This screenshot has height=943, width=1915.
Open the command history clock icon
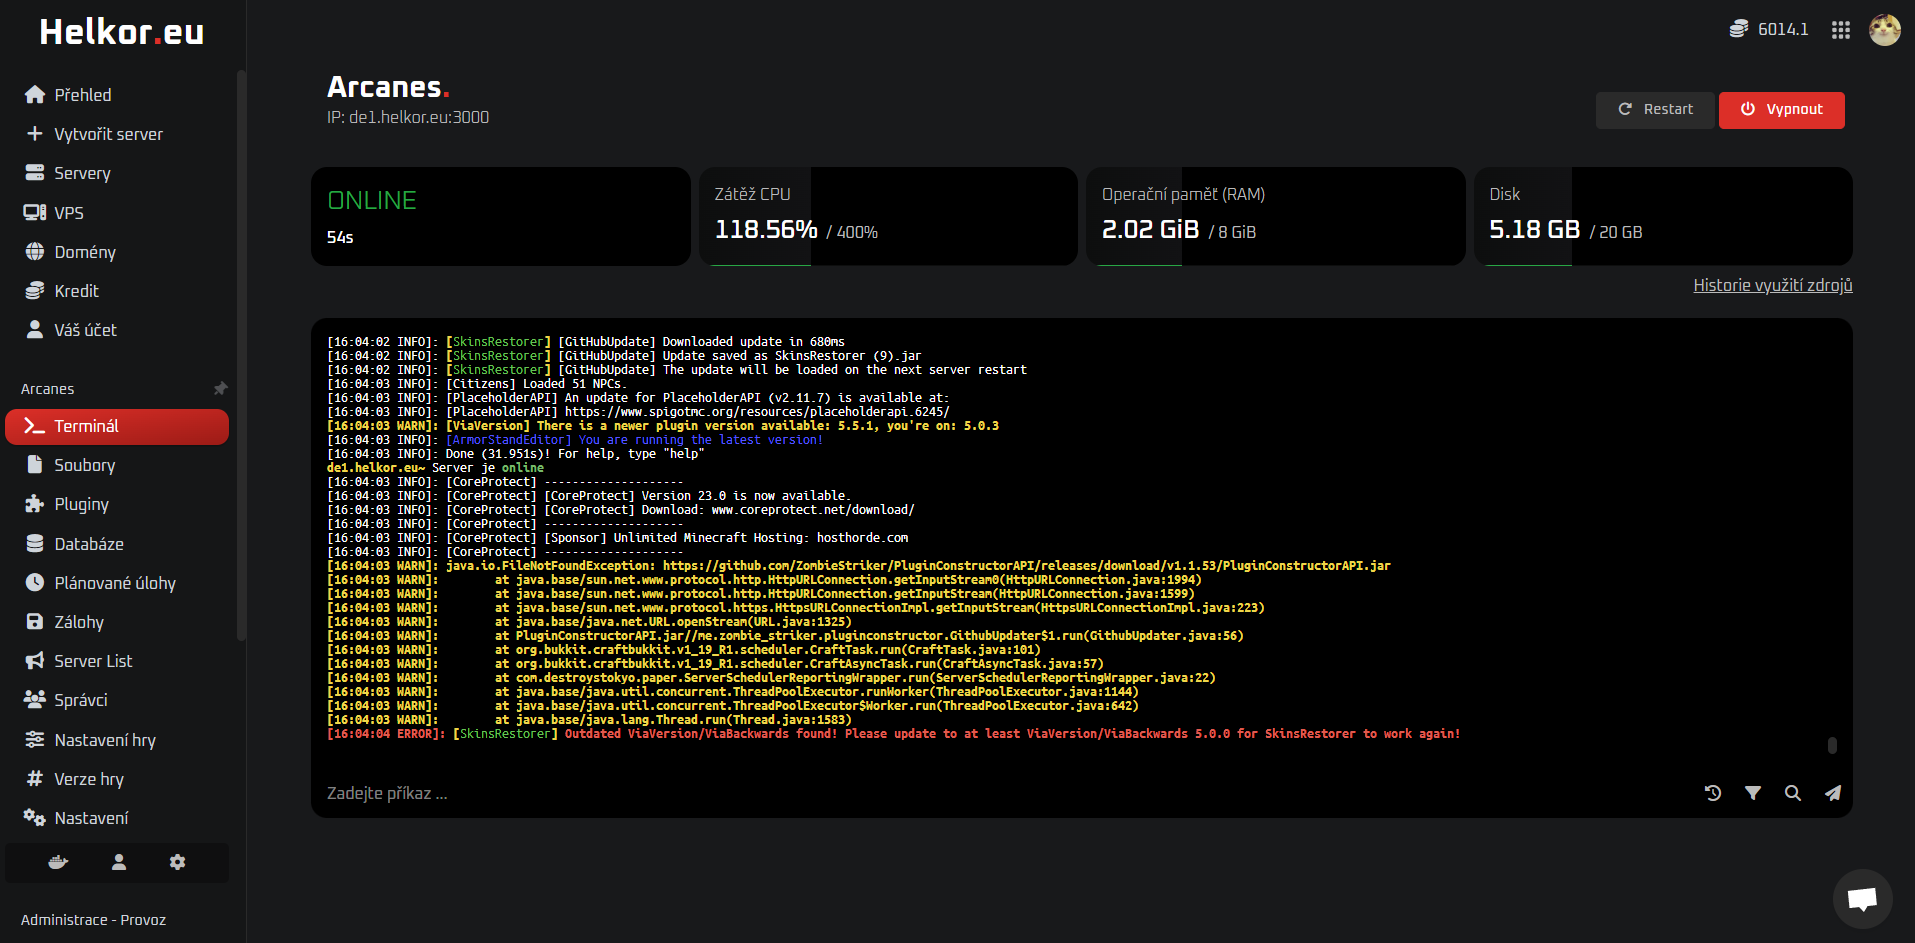(x=1712, y=793)
